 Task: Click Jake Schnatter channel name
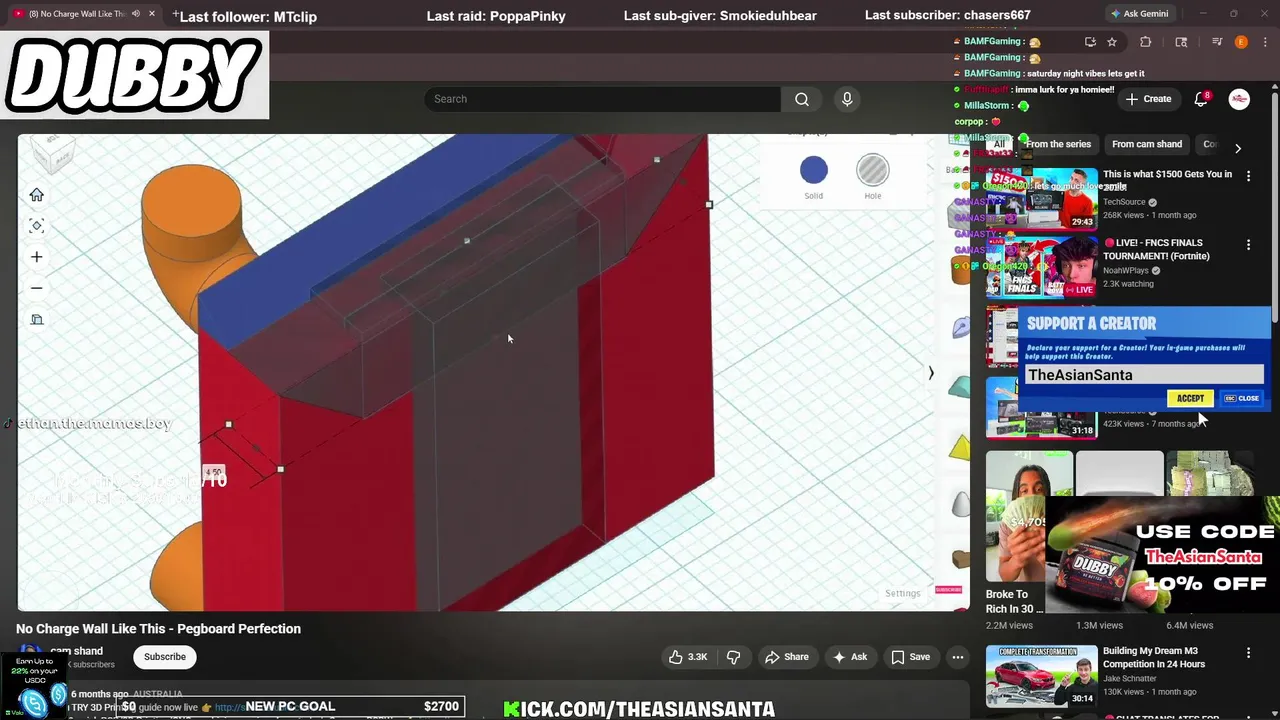point(1131,678)
